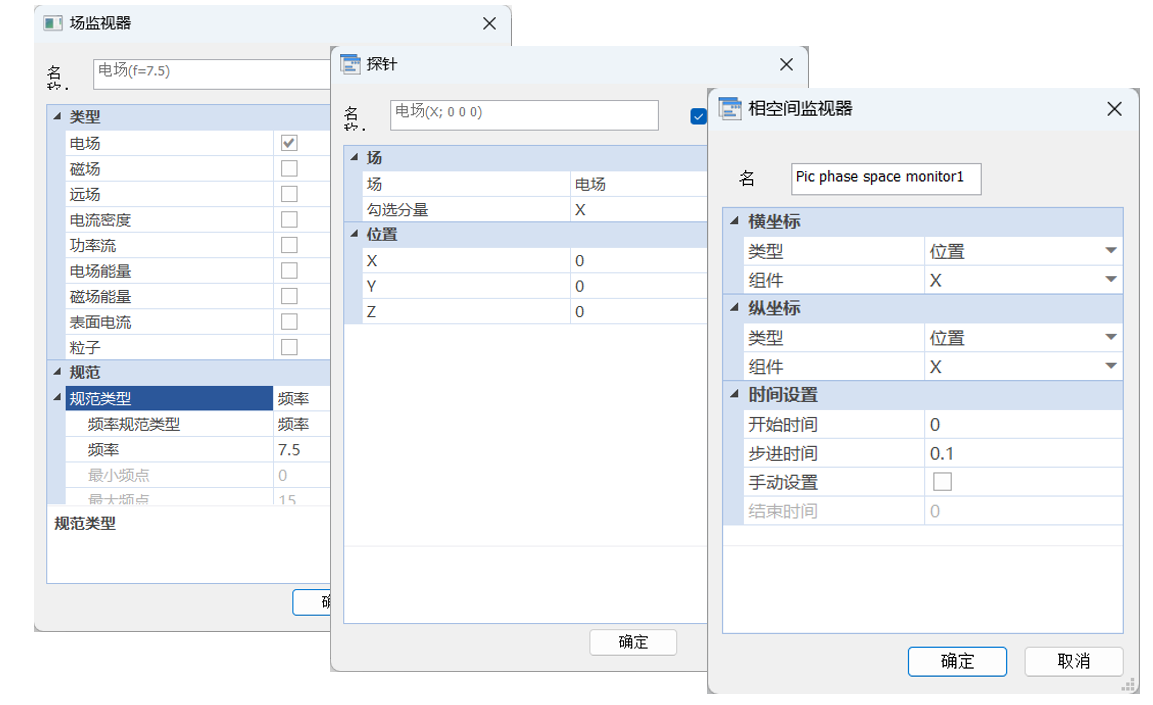1153x705 pixels.
Task: Click 确定 in the 相空间监视器 dialog
Action: click(x=957, y=661)
